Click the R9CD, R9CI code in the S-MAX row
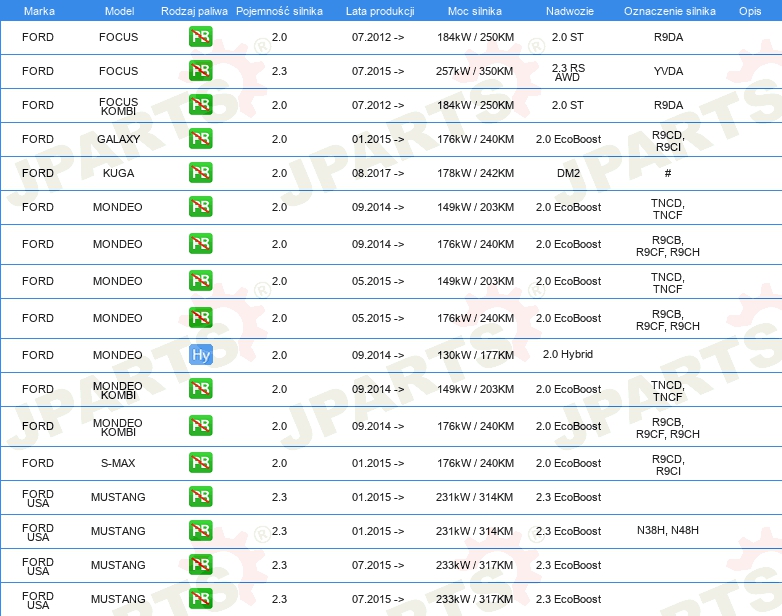 (x=668, y=465)
